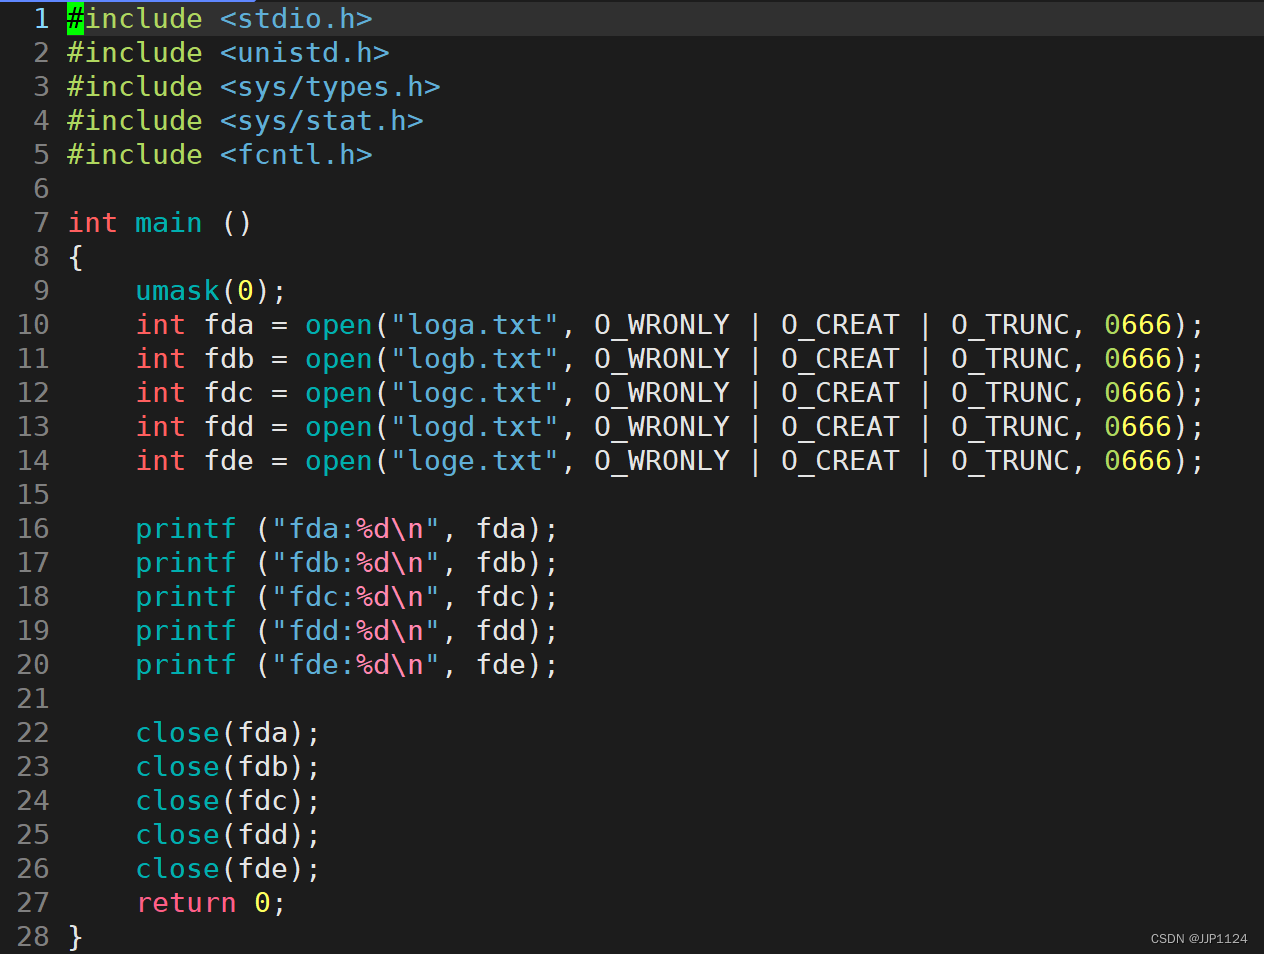The height and width of the screenshot is (954, 1264).
Task: Click O_WRONLY on line 10
Action: tap(662, 325)
